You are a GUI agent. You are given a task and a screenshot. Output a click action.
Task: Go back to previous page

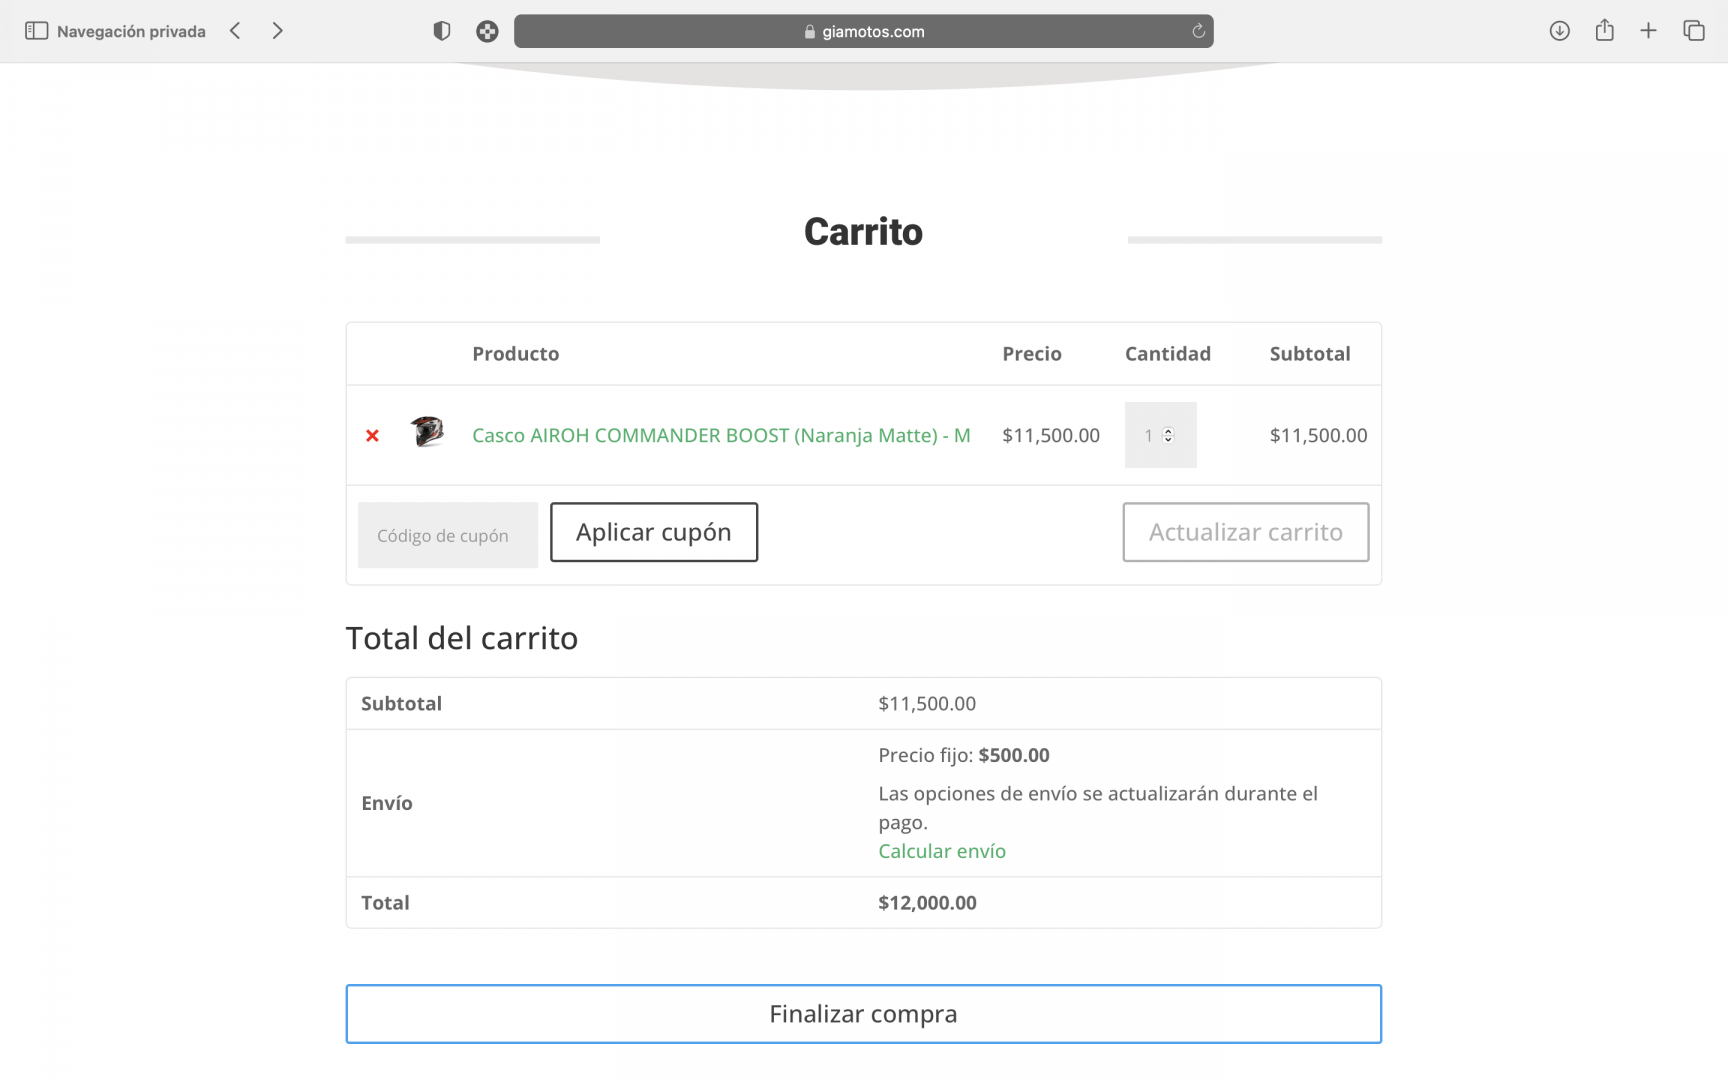point(235,31)
